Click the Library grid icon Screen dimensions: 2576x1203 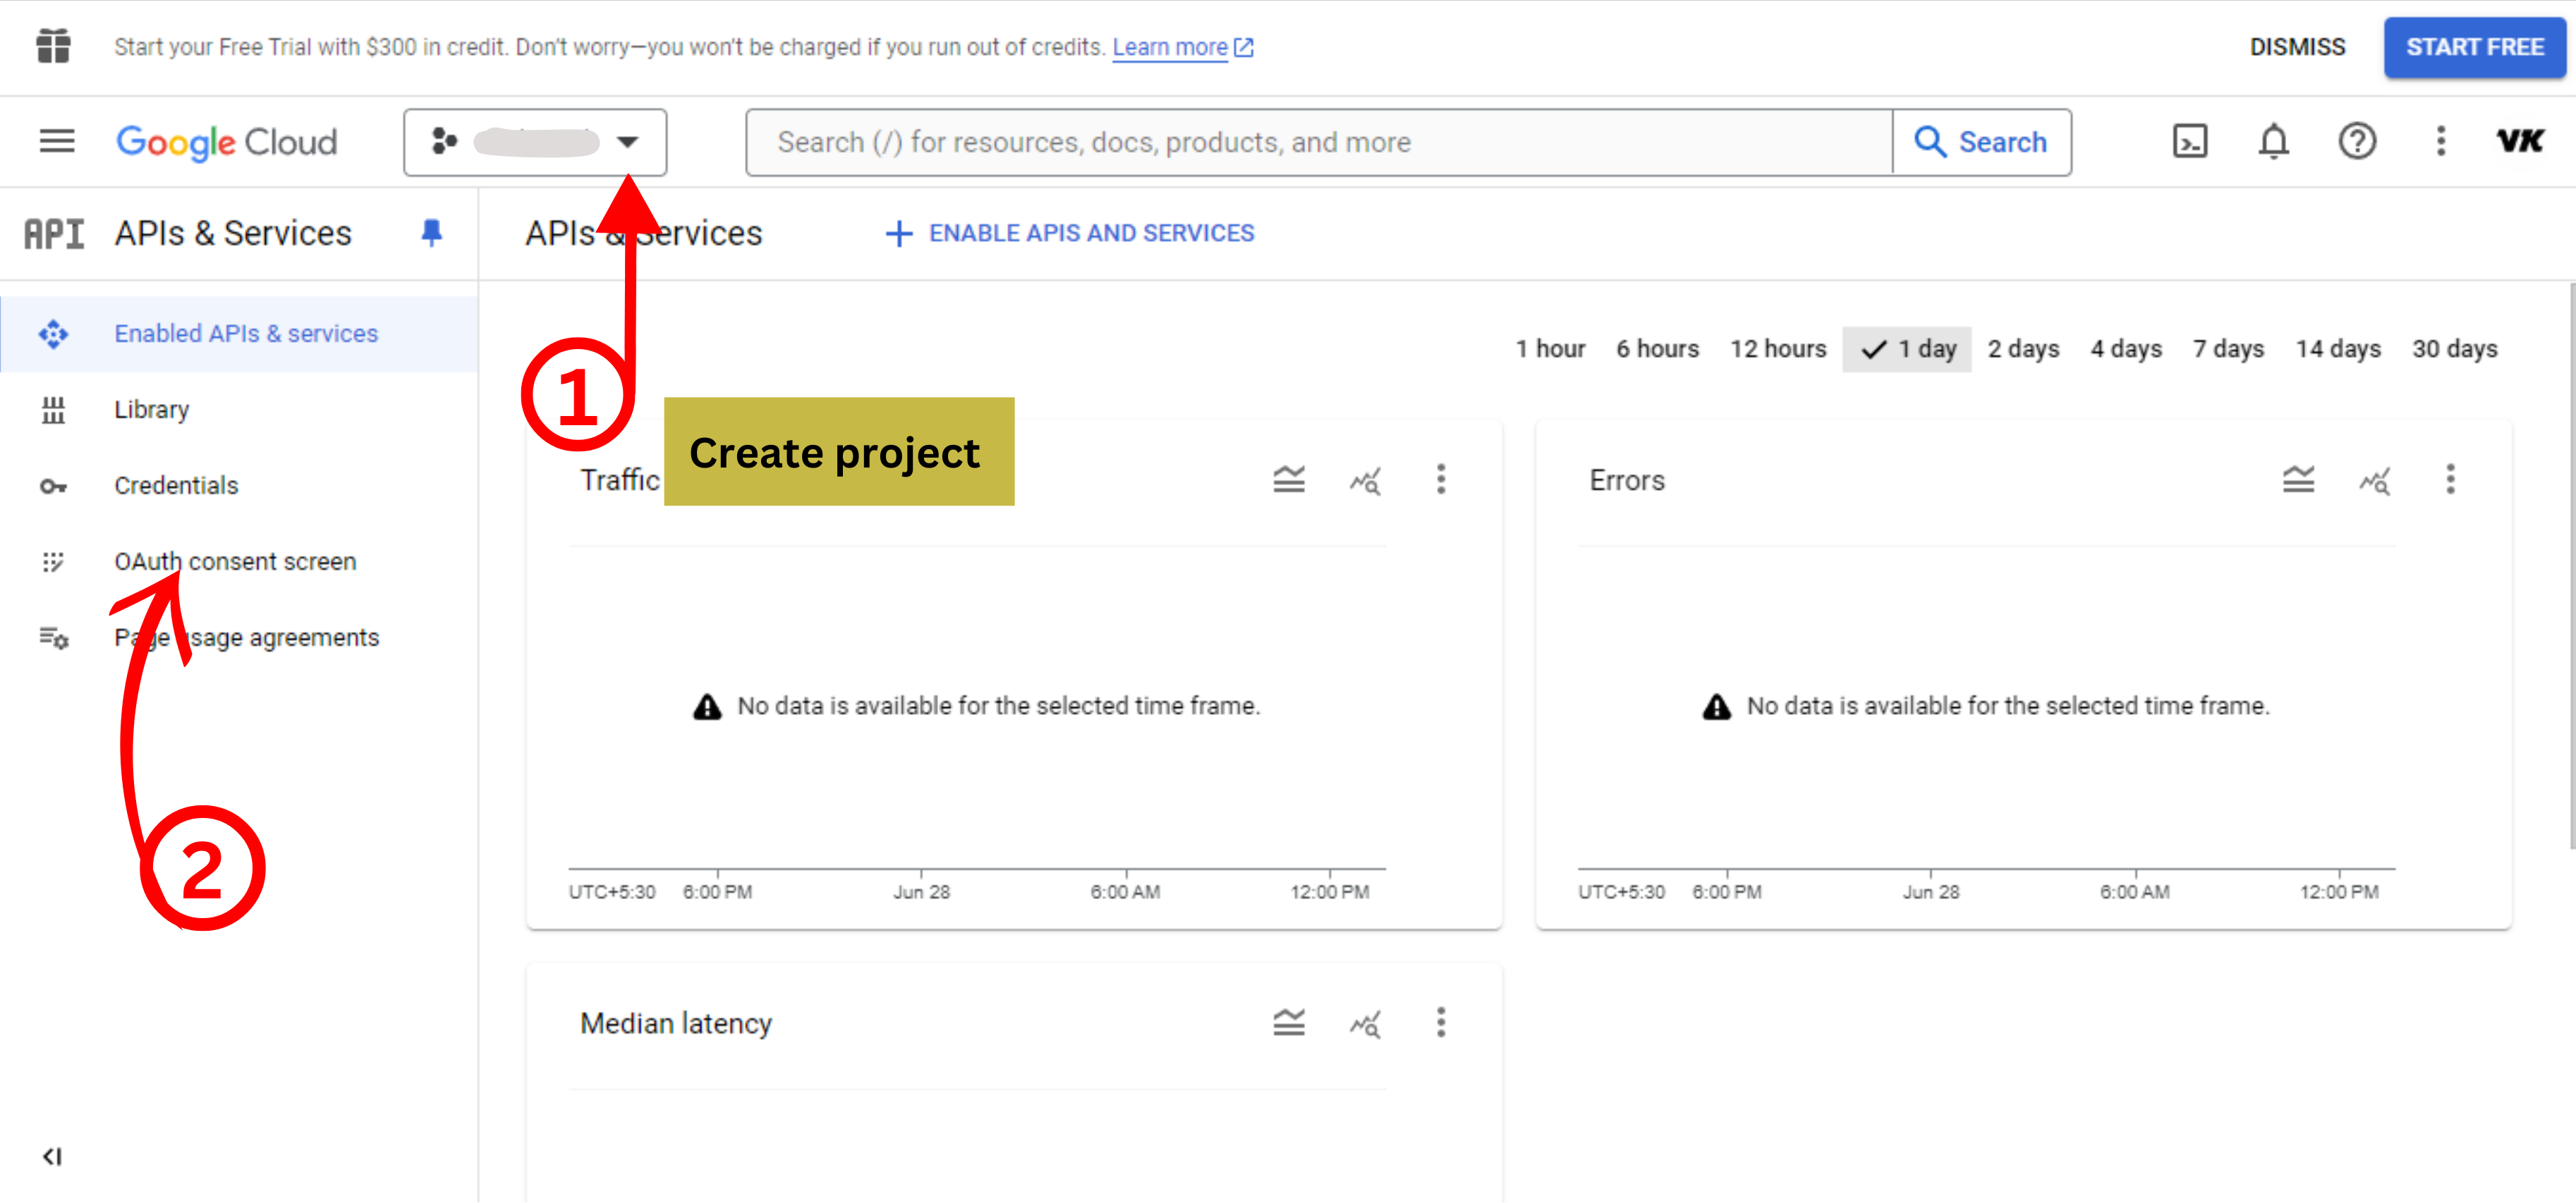tap(53, 410)
